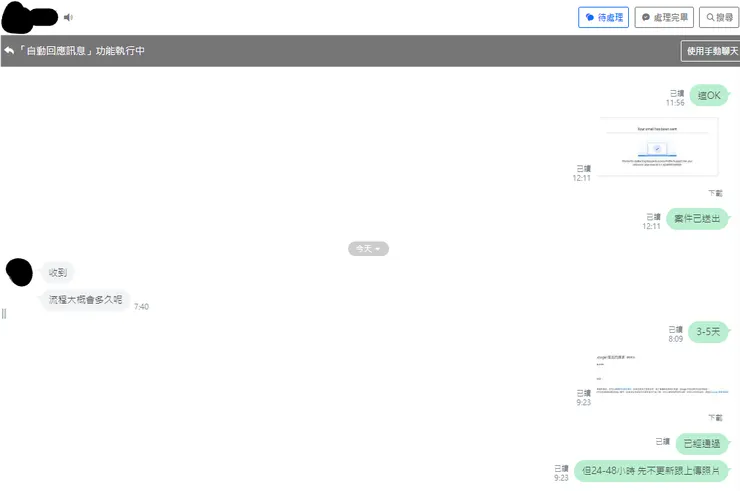Click the sender's blacked-out avatar
This screenshot has width=740, height=491.
tap(19, 272)
